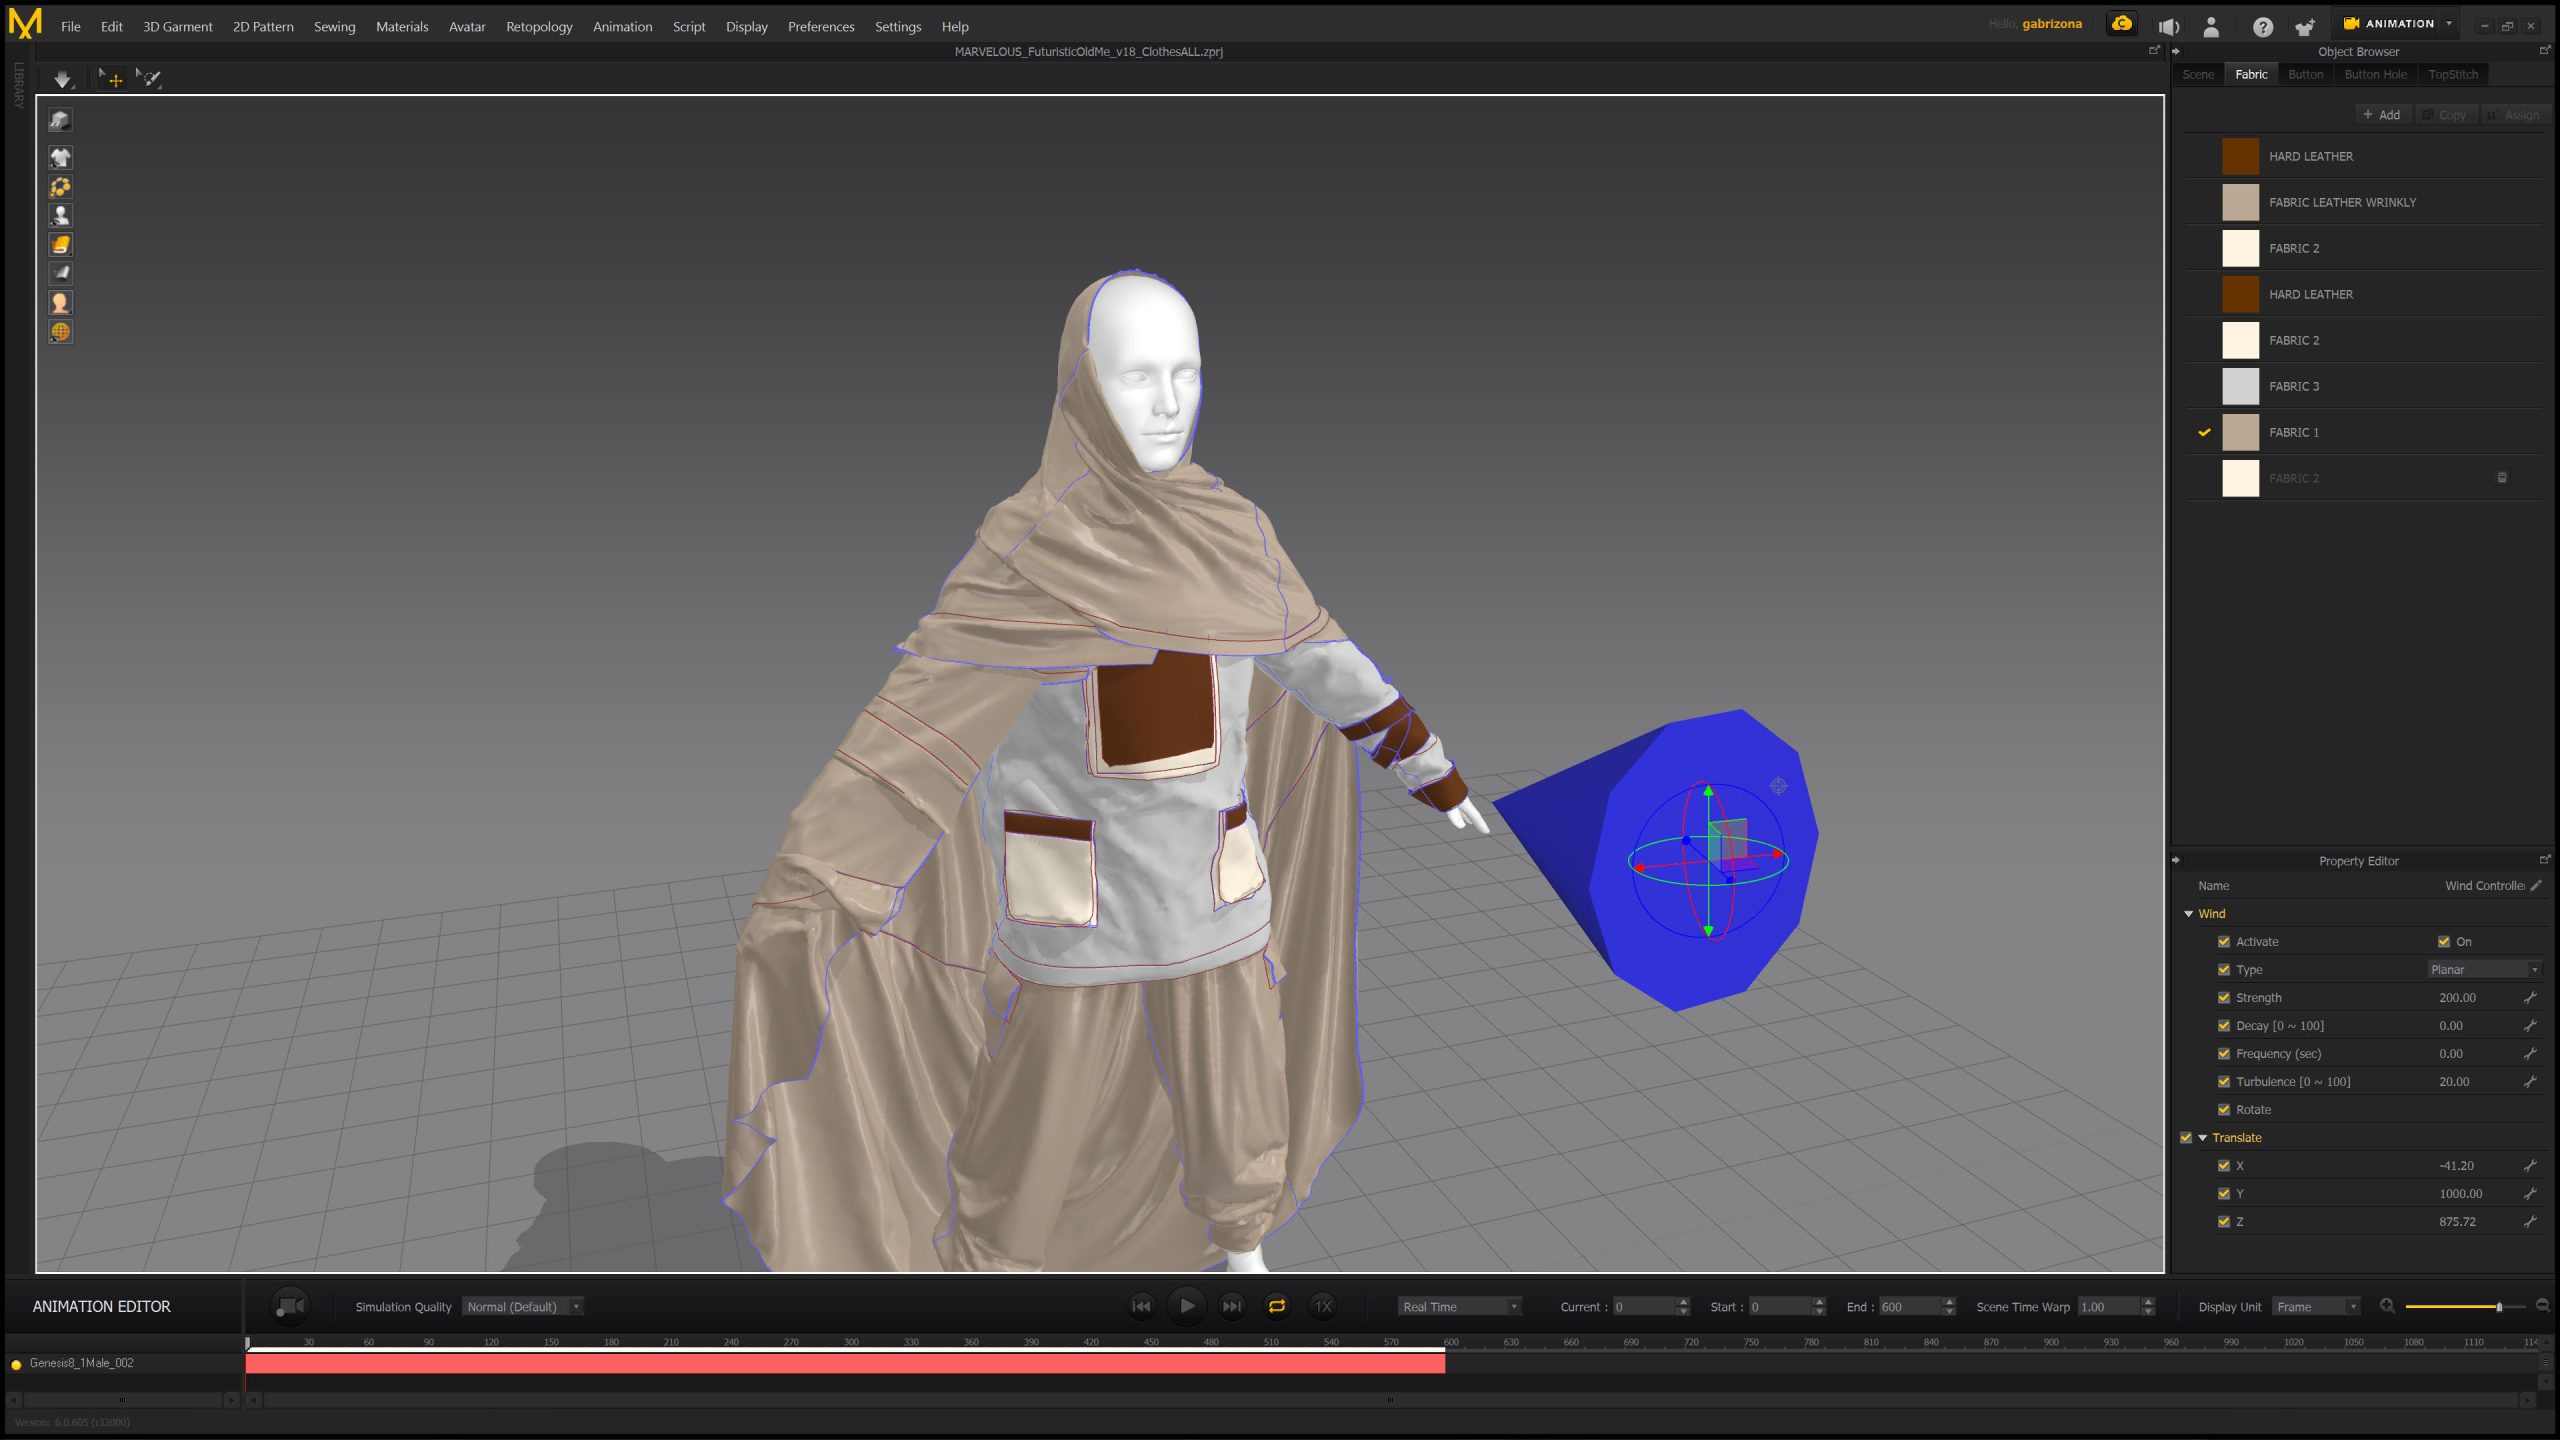Select the FABRIC LEATHER WRINKLY swatch
2560x1440 pixels.
tap(2240, 202)
